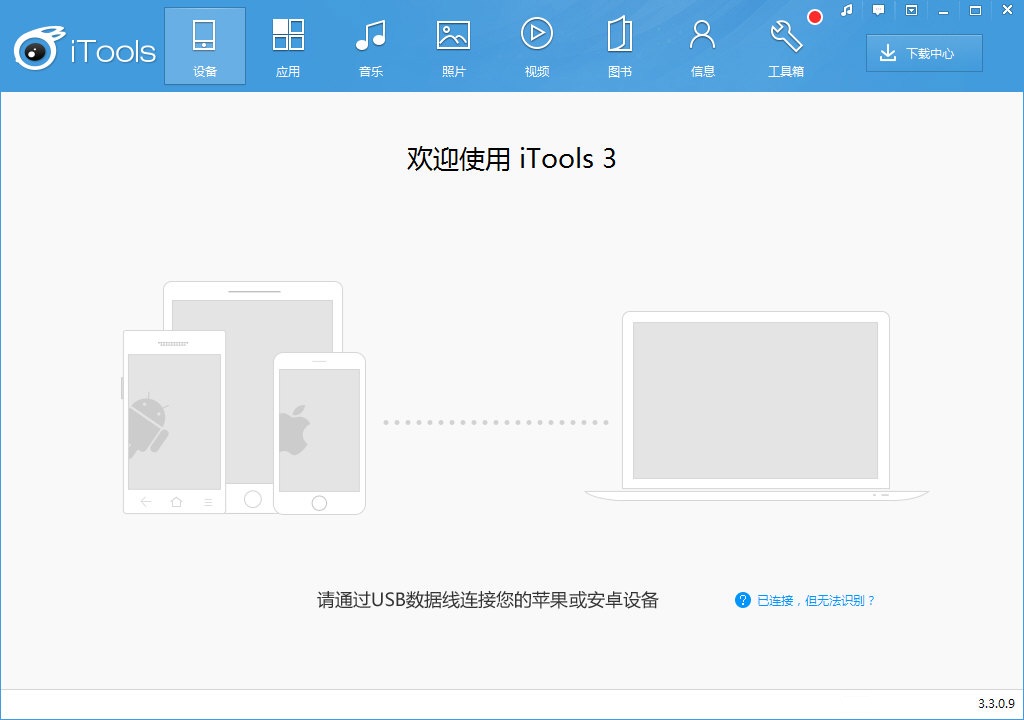Open the title bar dropdown menu icon
This screenshot has height=720, width=1024.
point(911,10)
